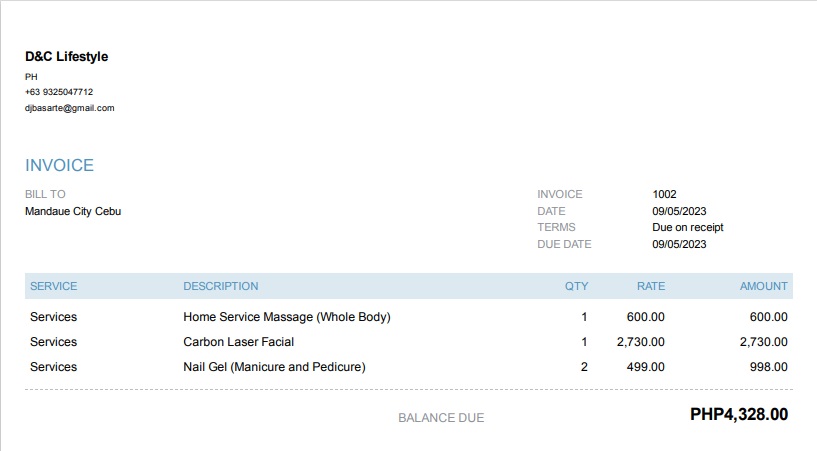817x451 pixels.
Task: Click the blue INVOICE heading
Action: [59, 166]
